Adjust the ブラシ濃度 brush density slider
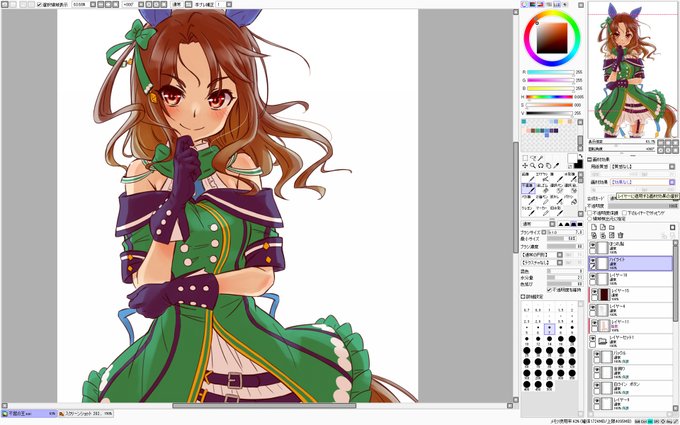Screen dimensions: 680x425 (565, 246)
